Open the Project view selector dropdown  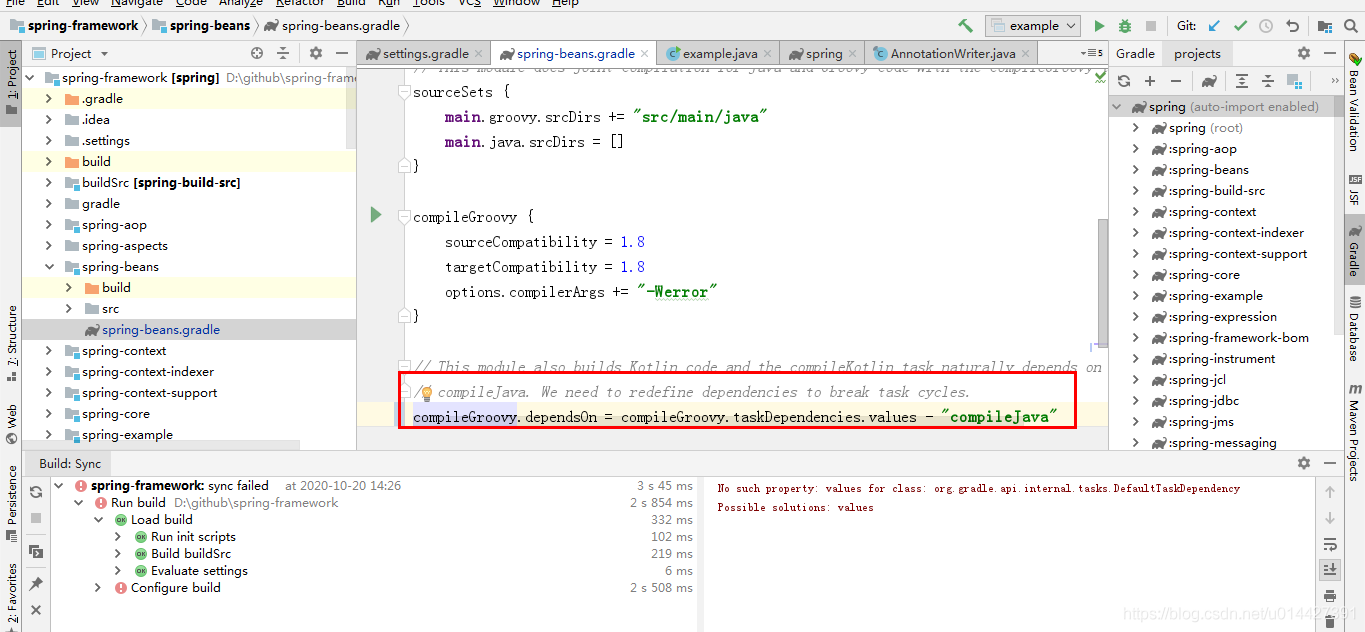71,53
